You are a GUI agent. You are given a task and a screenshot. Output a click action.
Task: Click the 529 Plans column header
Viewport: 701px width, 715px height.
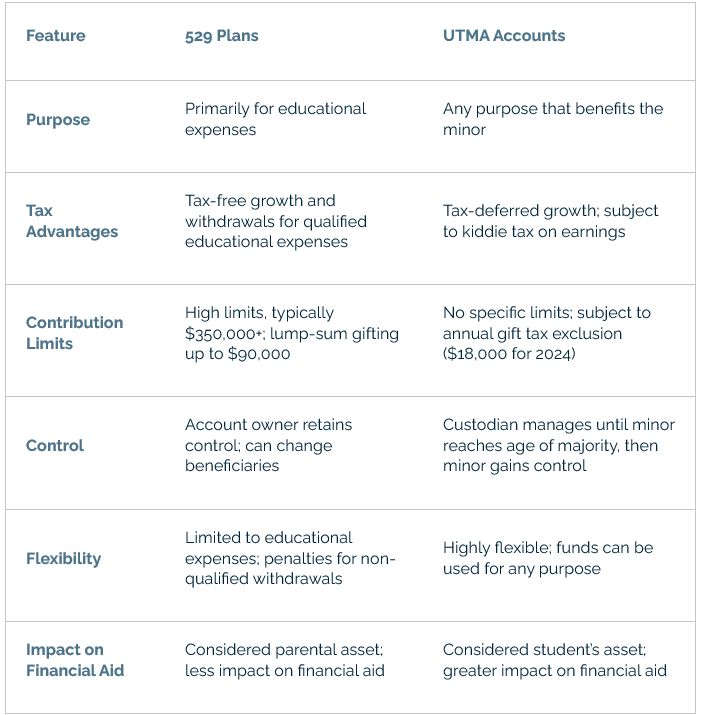pyautogui.click(x=222, y=36)
